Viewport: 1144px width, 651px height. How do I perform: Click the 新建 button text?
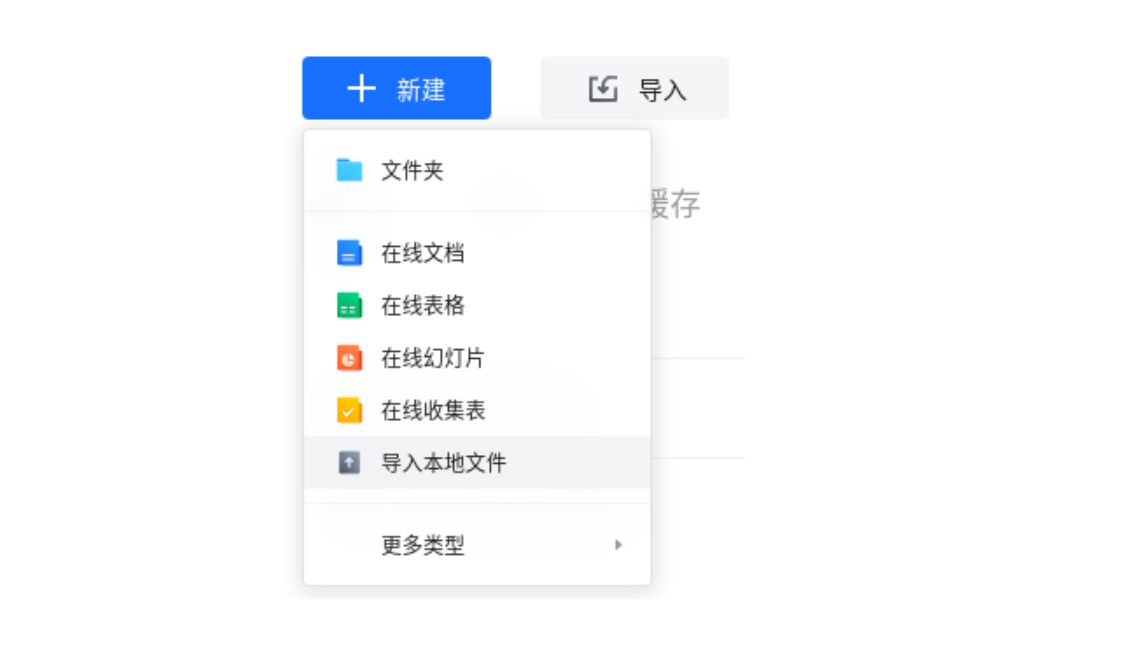coord(421,90)
